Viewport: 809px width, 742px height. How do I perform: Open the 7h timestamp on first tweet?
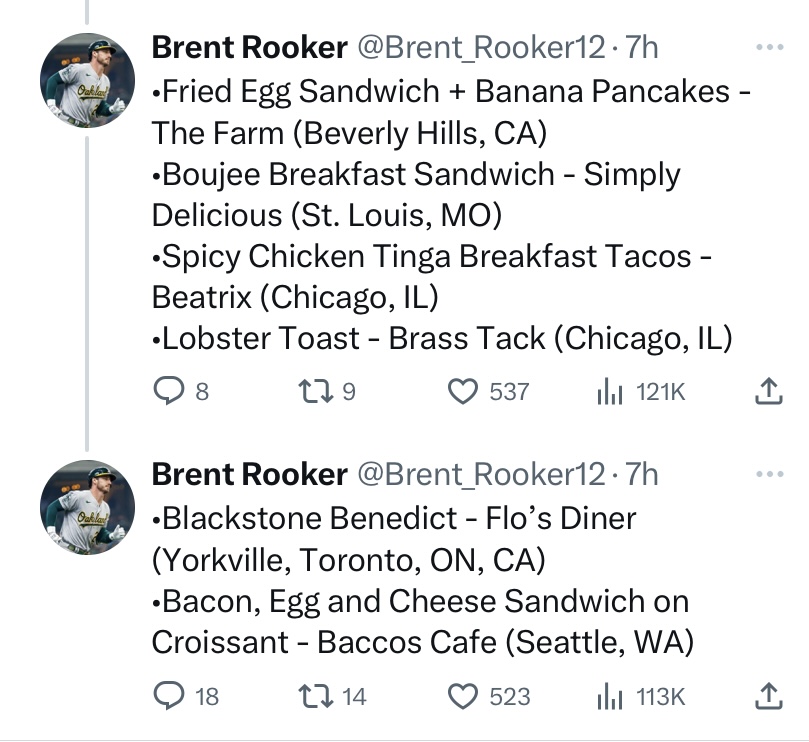click(x=641, y=47)
